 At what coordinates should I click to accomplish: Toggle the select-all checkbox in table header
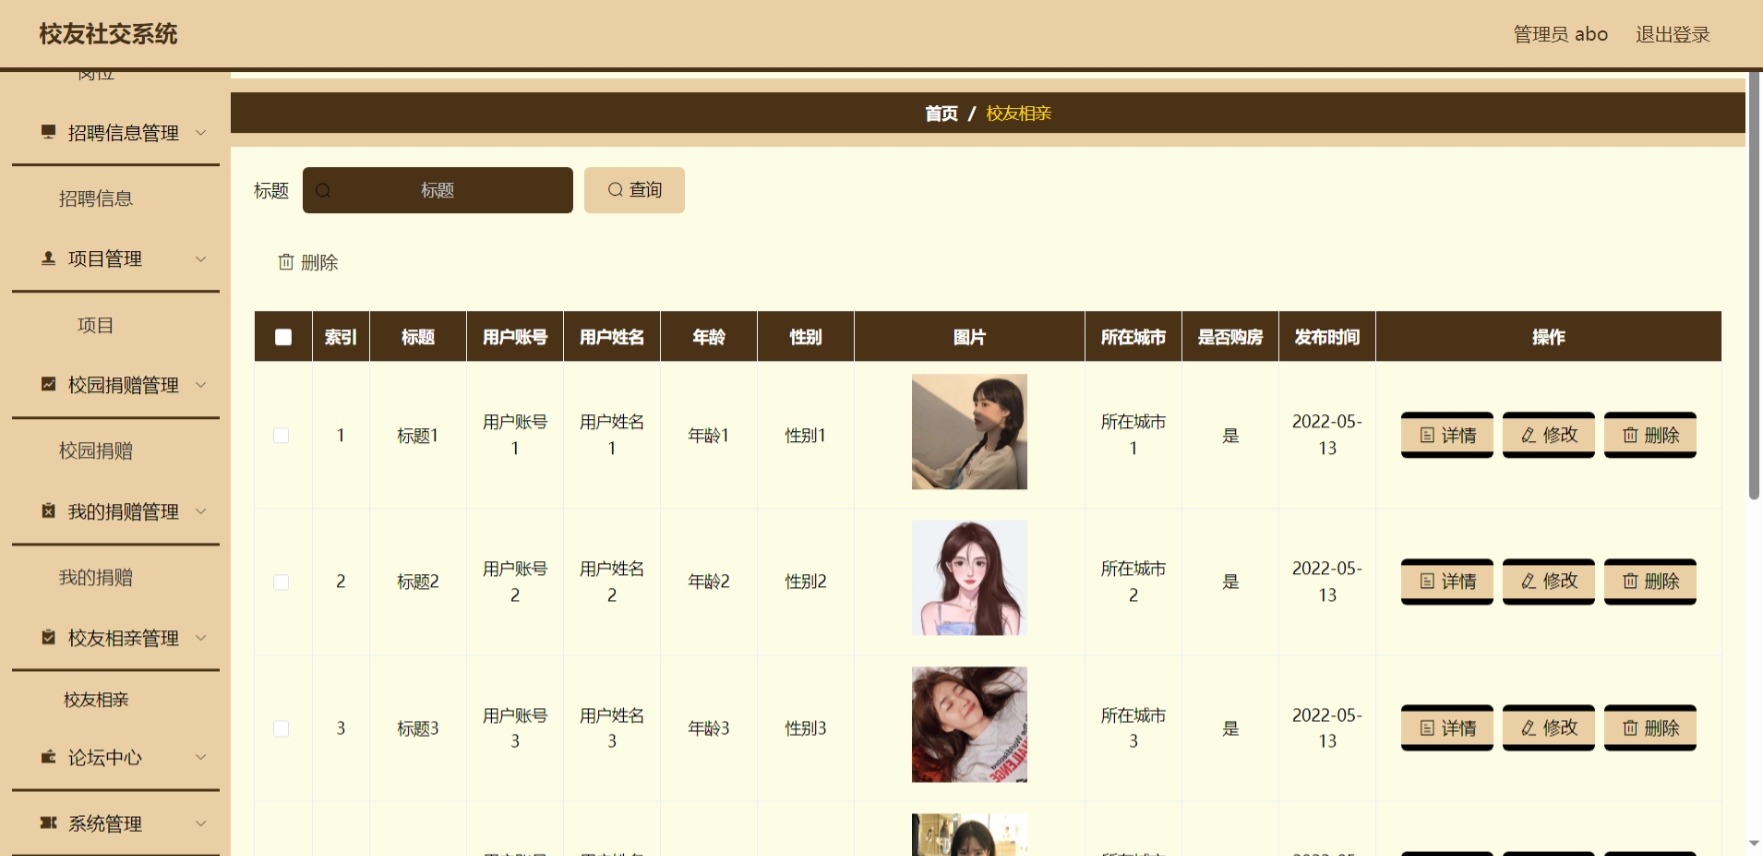click(284, 337)
